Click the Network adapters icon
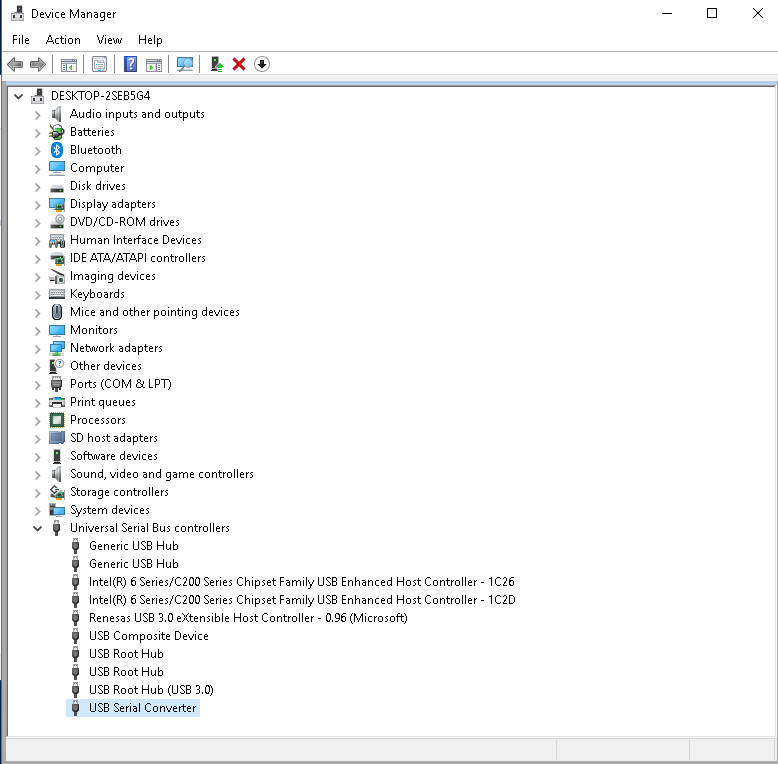This screenshot has width=778, height=764. tap(57, 348)
